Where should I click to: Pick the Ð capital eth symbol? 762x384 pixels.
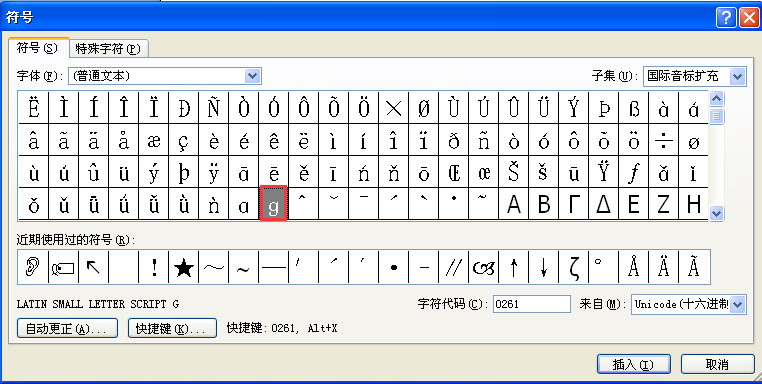(x=183, y=108)
